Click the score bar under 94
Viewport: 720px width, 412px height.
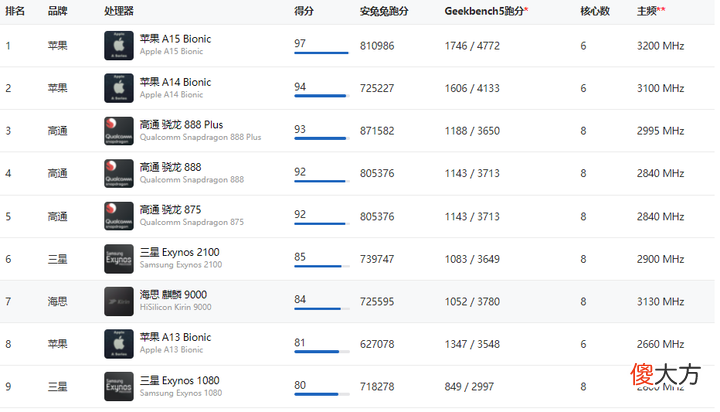pyautogui.click(x=321, y=96)
